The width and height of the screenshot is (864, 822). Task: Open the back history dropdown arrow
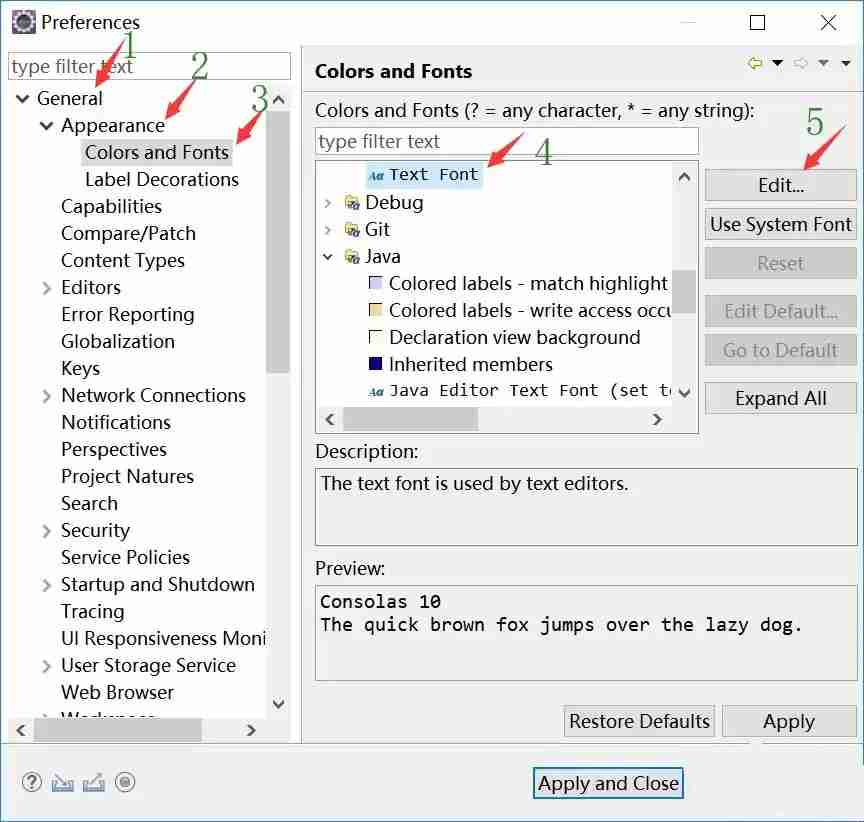tap(777, 64)
